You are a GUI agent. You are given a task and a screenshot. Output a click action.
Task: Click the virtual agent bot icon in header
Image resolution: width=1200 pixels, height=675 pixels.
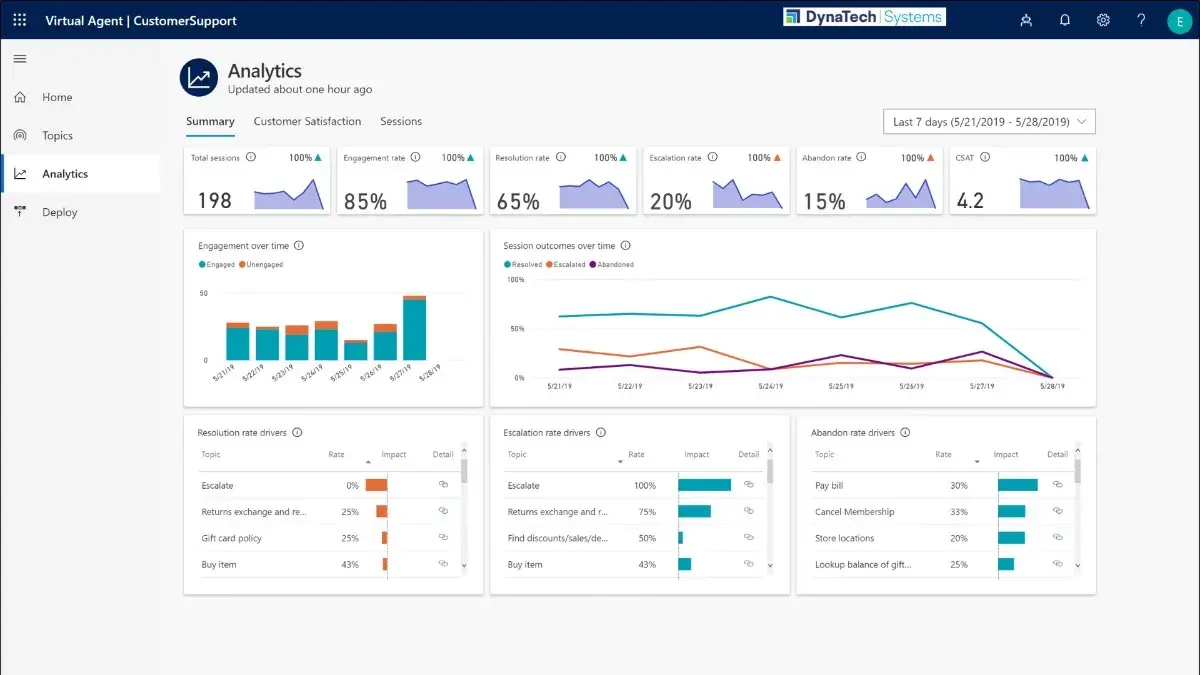click(x=1026, y=20)
